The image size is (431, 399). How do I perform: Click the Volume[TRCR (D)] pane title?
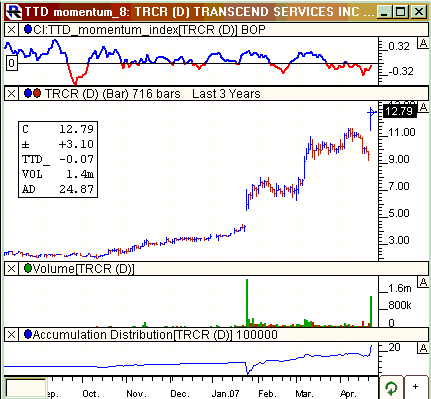[x=83, y=268]
